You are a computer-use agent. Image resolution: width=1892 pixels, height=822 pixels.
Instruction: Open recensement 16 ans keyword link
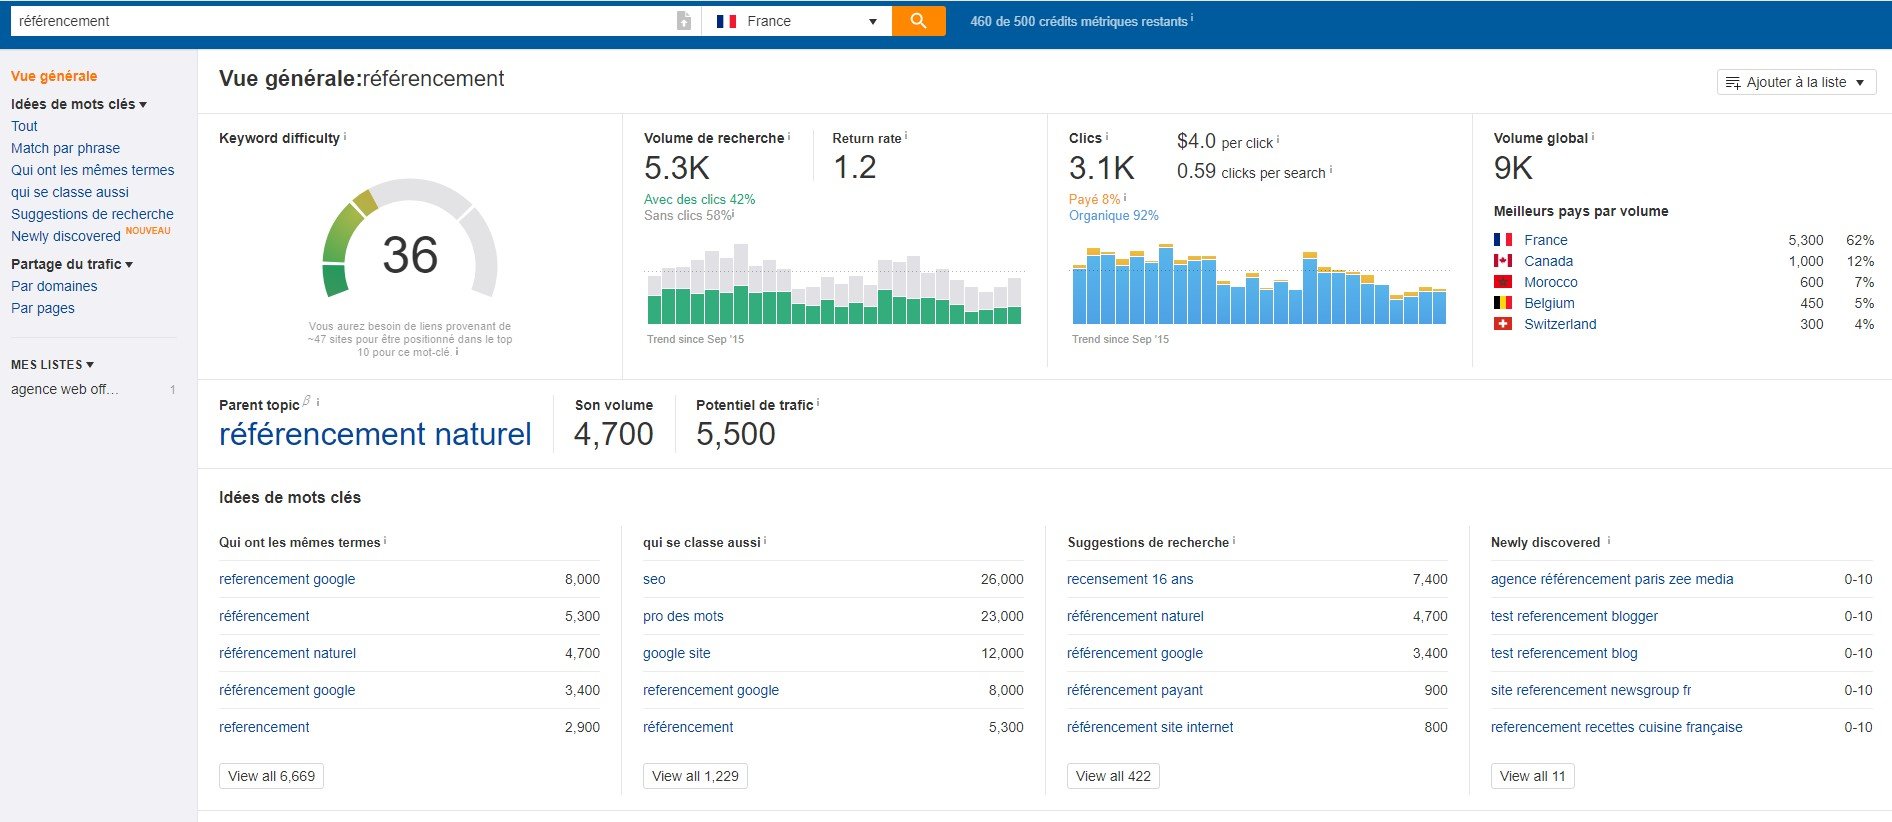[x=1130, y=579]
